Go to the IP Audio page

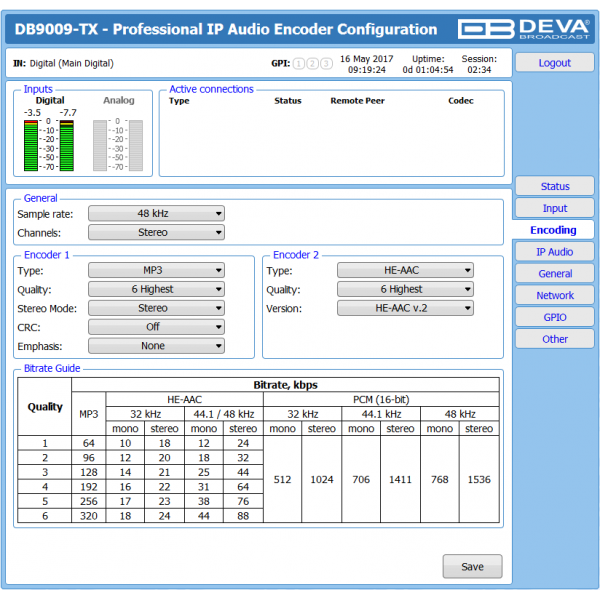[554, 252]
